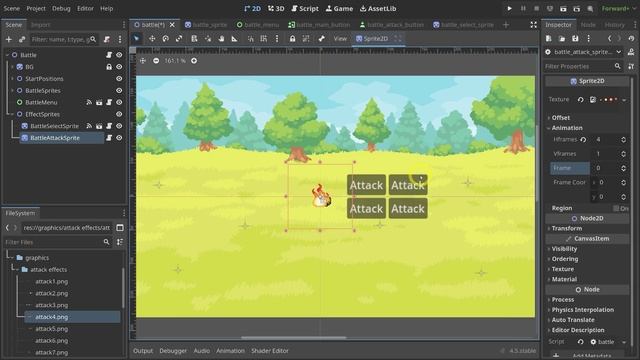
Task: Select the Select Mode arrow tool
Action: (x=136, y=38)
